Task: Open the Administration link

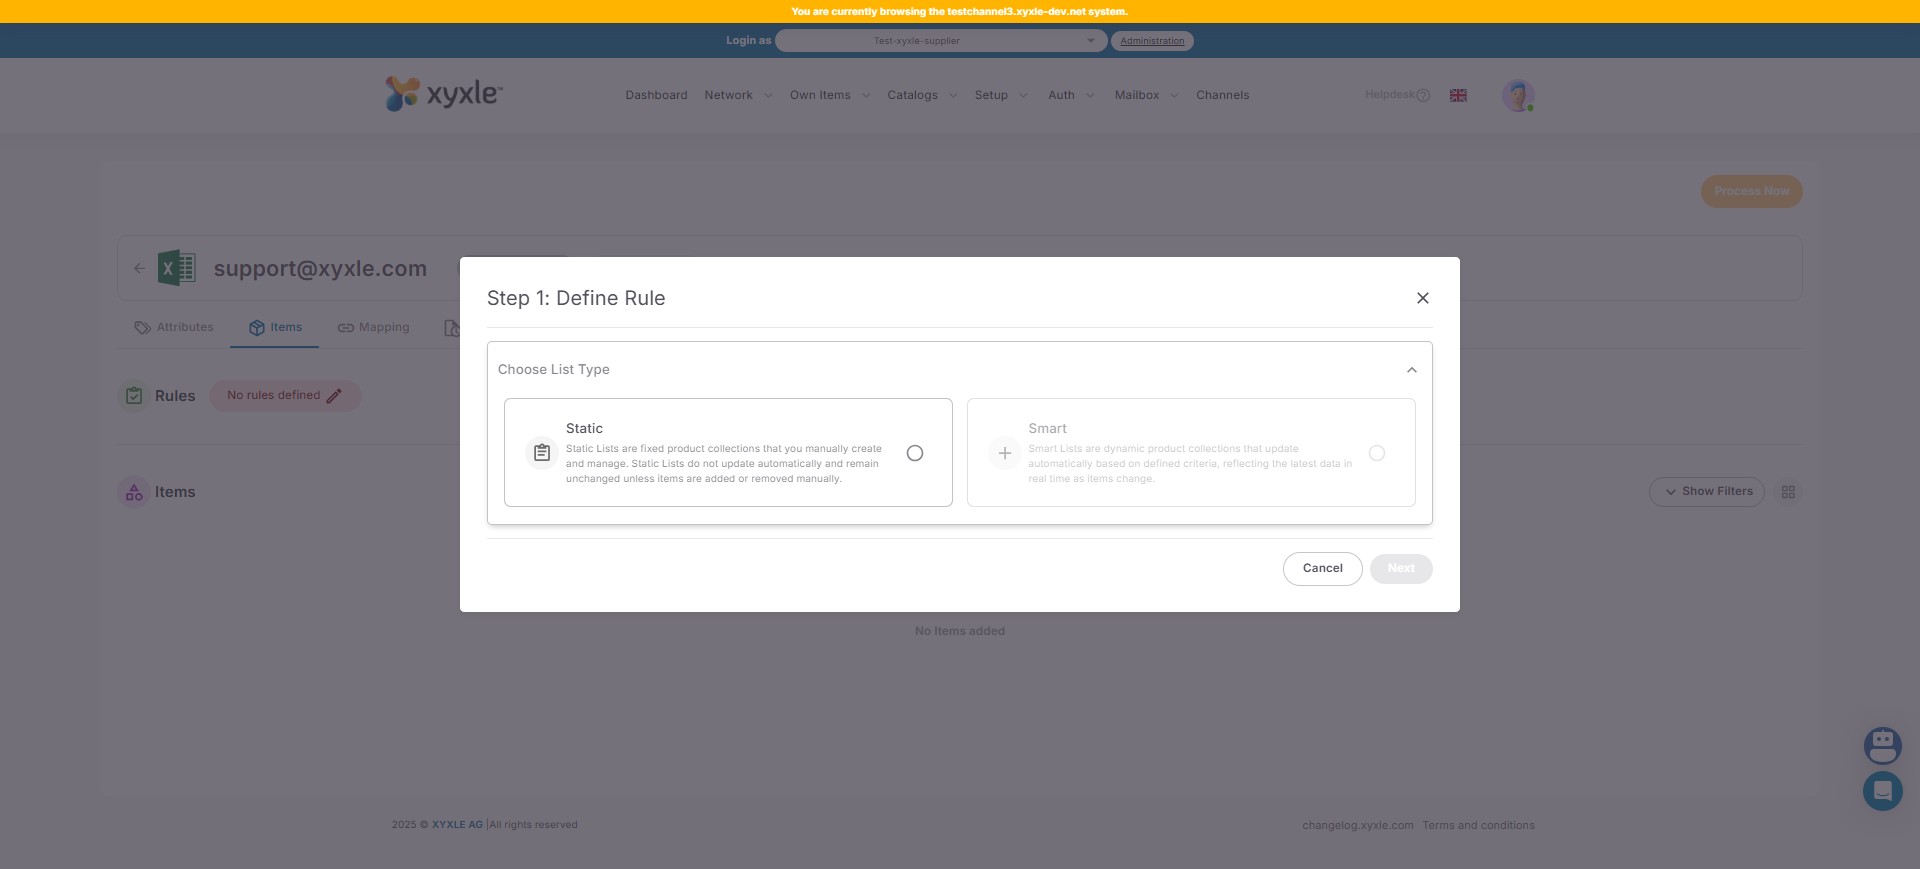Action: click(1152, 41)
